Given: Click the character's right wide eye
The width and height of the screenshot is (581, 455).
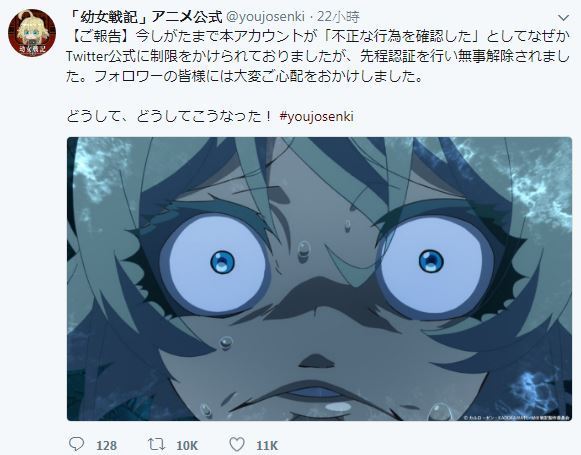Looking at the screenshot, I should point(433,264).
